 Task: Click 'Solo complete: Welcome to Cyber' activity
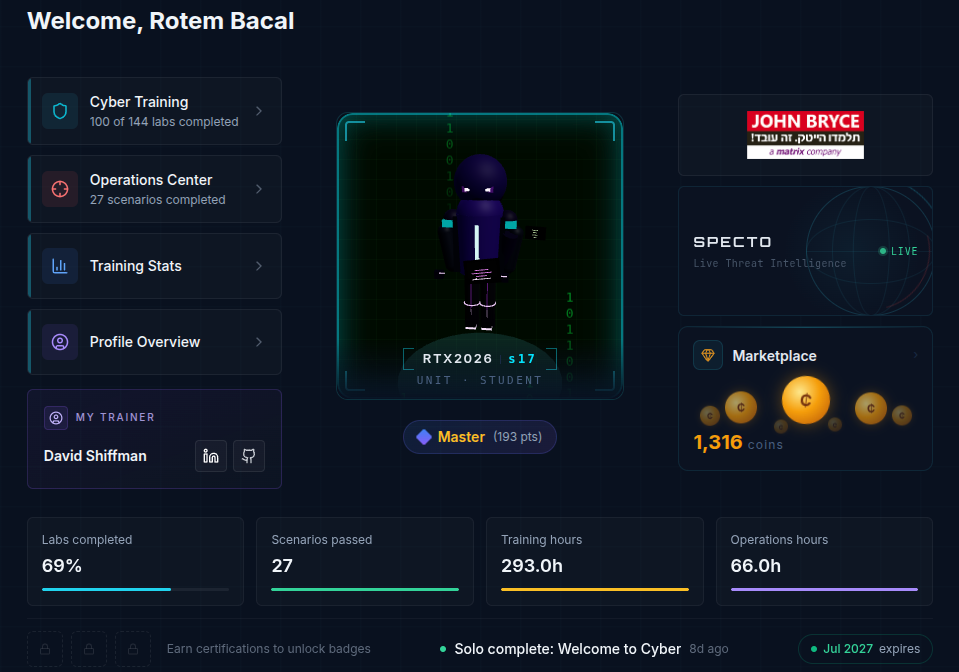(x=567, y=649)
